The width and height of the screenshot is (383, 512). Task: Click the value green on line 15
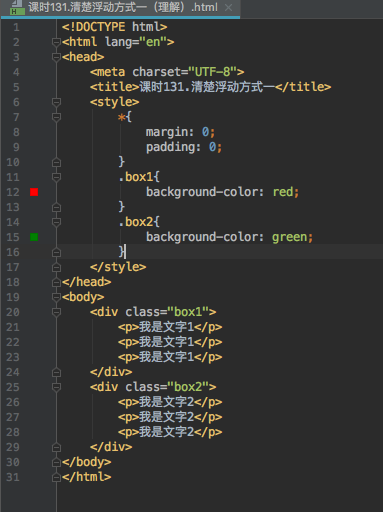point(290,237)
